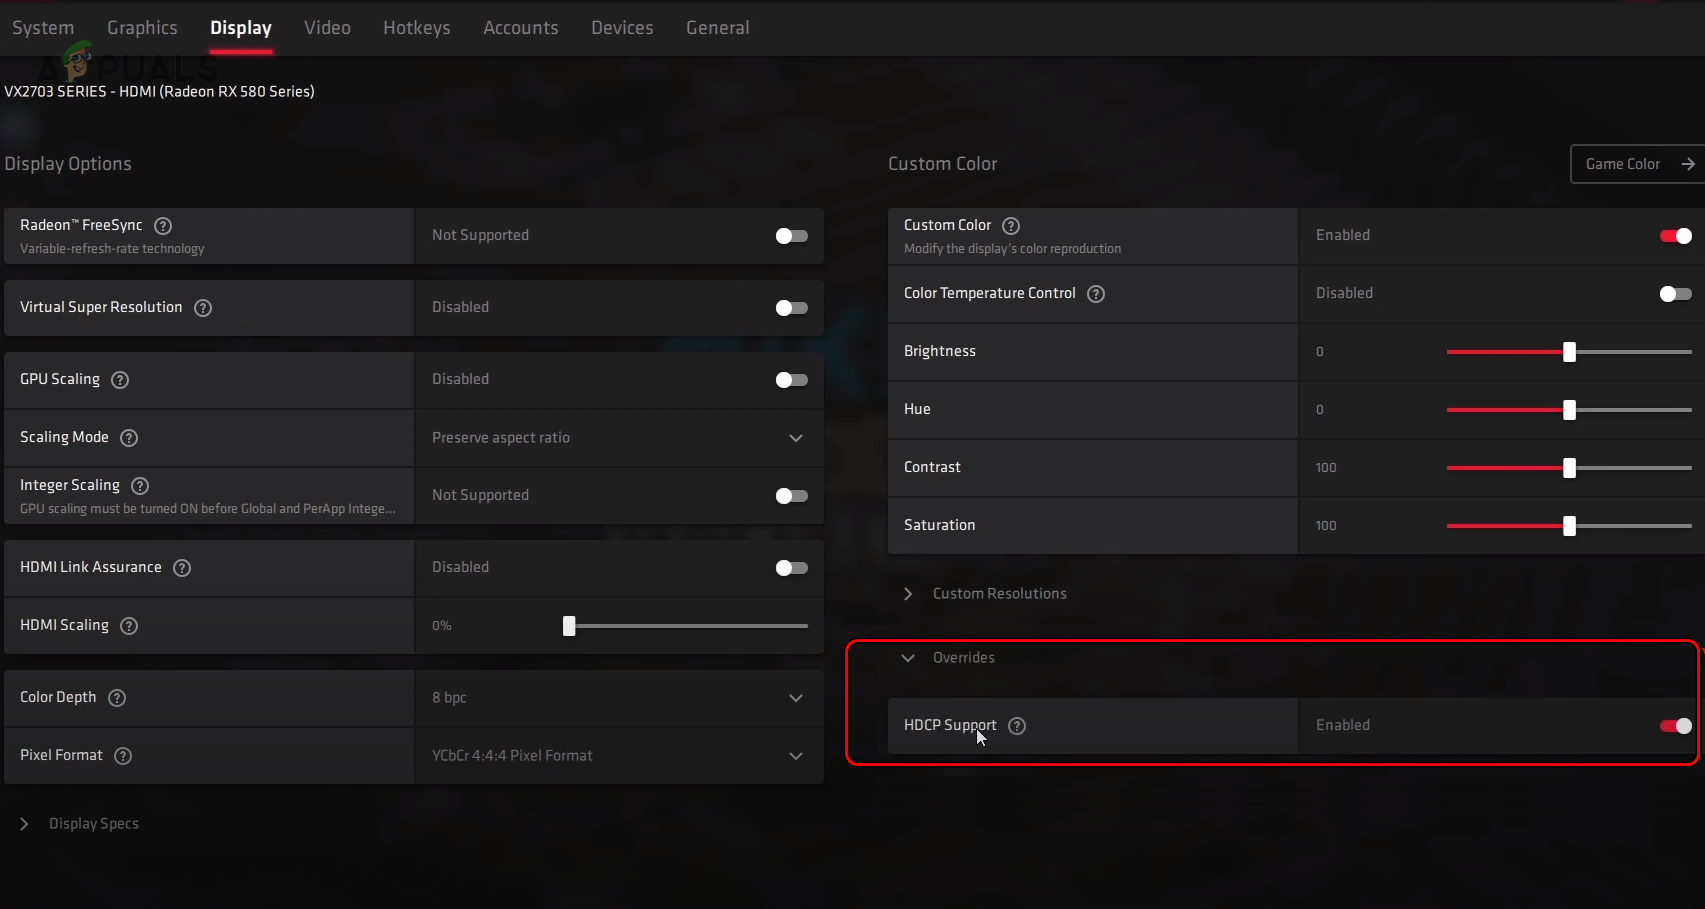Image resolution: width=1705 pixels, height=909 pixels.
Task: Expand the Display Specs section
Action: point(24,823)
